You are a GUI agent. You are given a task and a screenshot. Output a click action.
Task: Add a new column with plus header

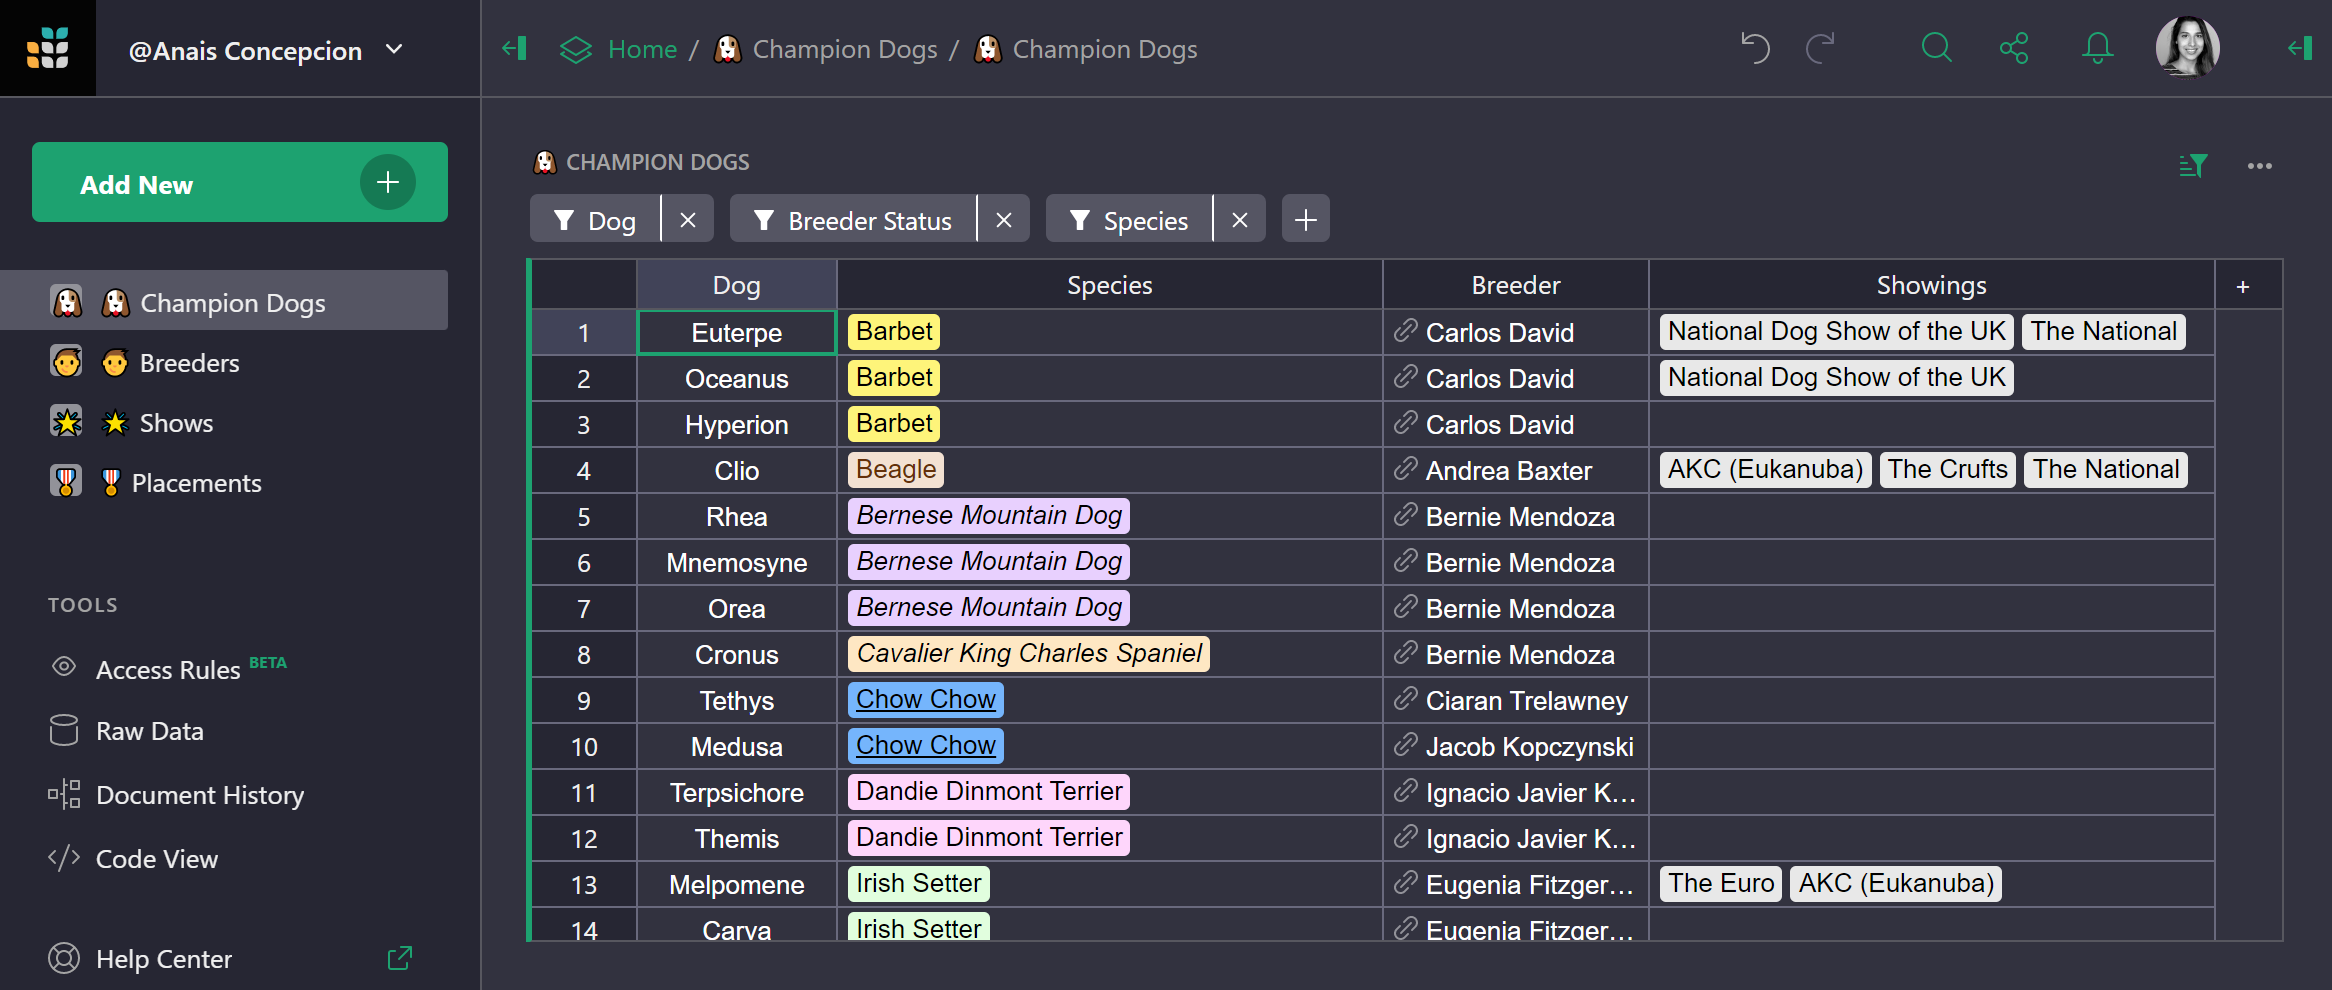click(2243, 287)
